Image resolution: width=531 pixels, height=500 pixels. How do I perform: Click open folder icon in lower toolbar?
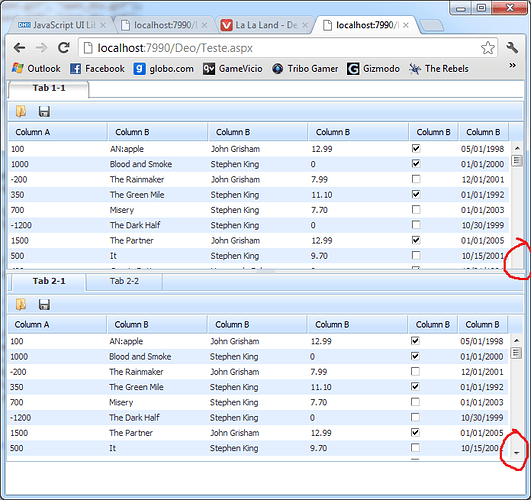(x=21, y=304)
